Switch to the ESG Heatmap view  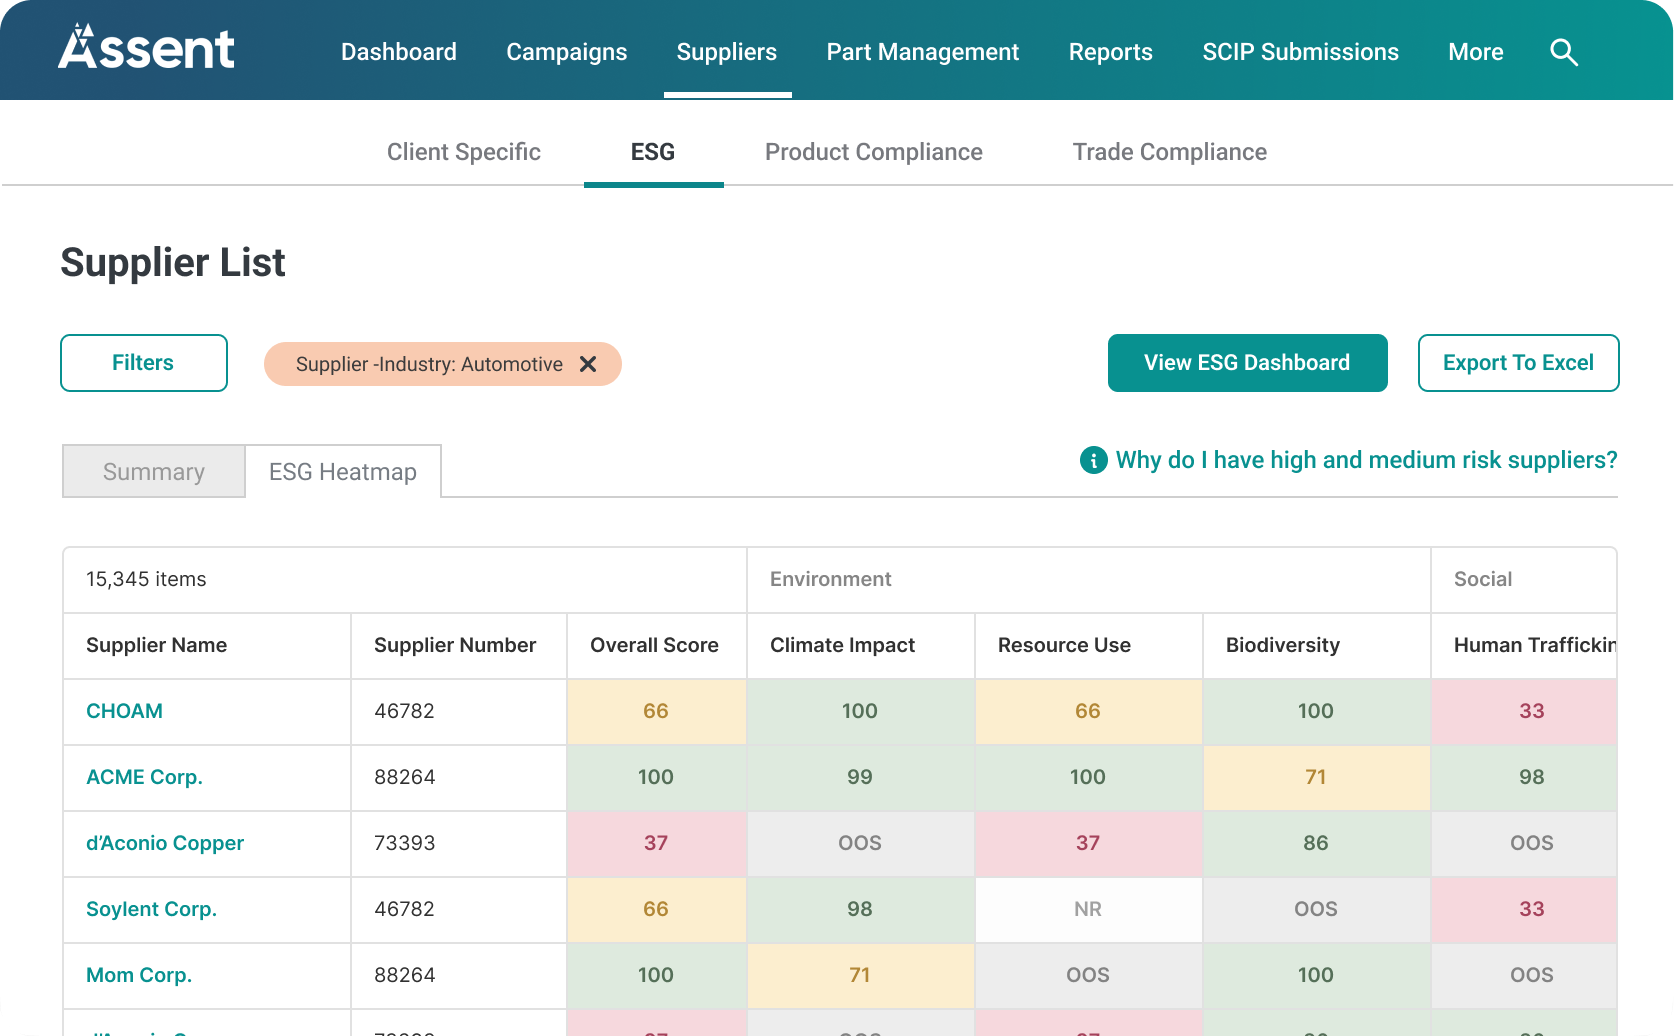click(x=342, y=471)
